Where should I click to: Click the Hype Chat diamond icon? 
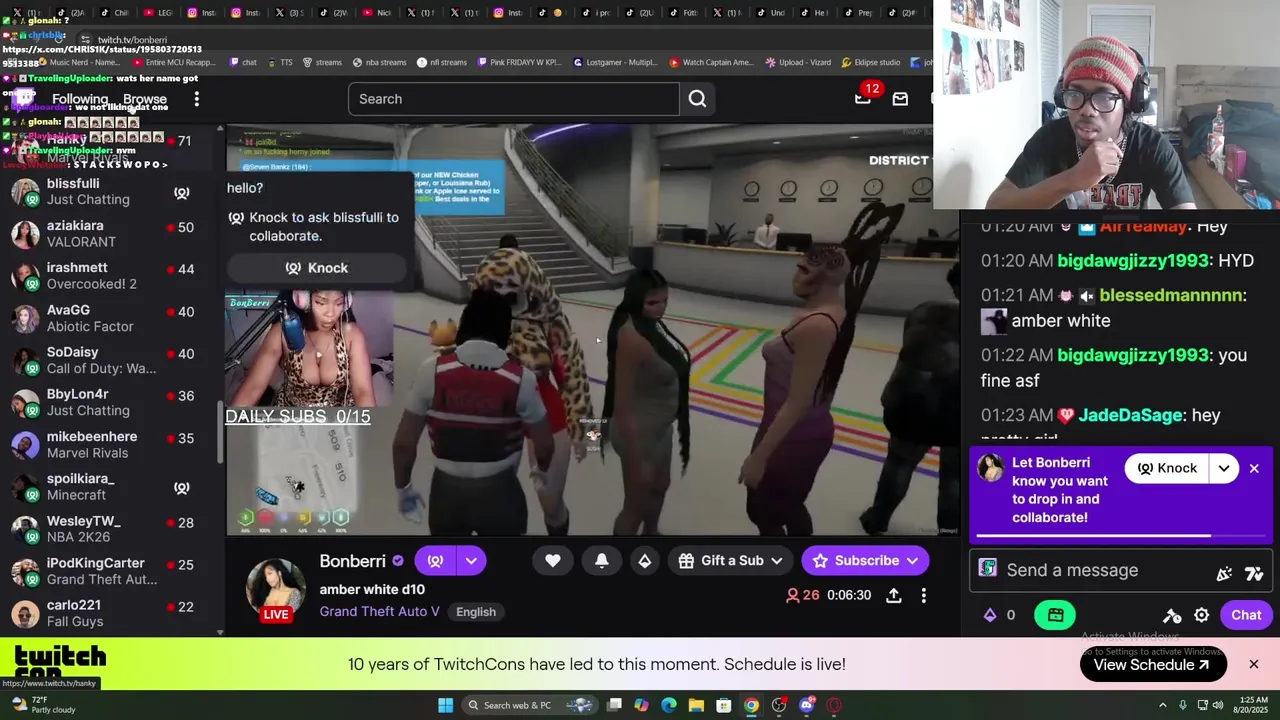645,561
